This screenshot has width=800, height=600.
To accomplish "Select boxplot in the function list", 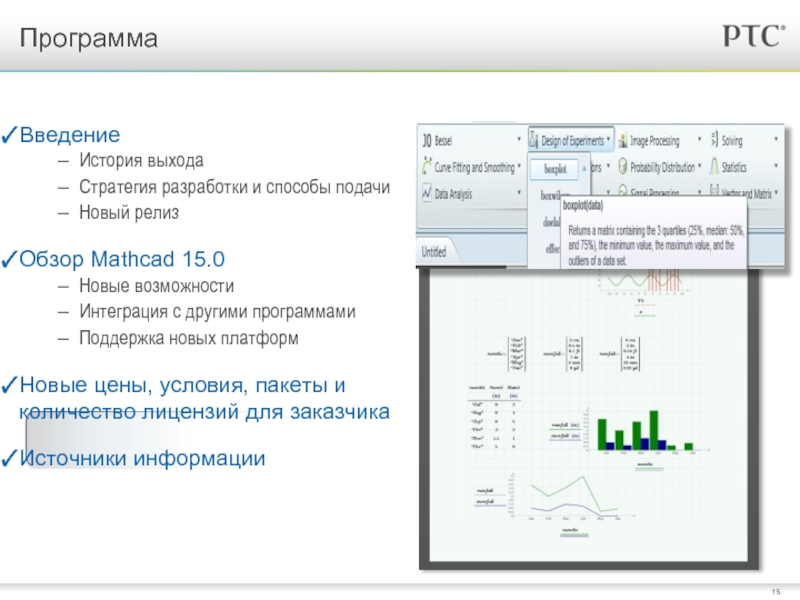I will tap(555, 169).
